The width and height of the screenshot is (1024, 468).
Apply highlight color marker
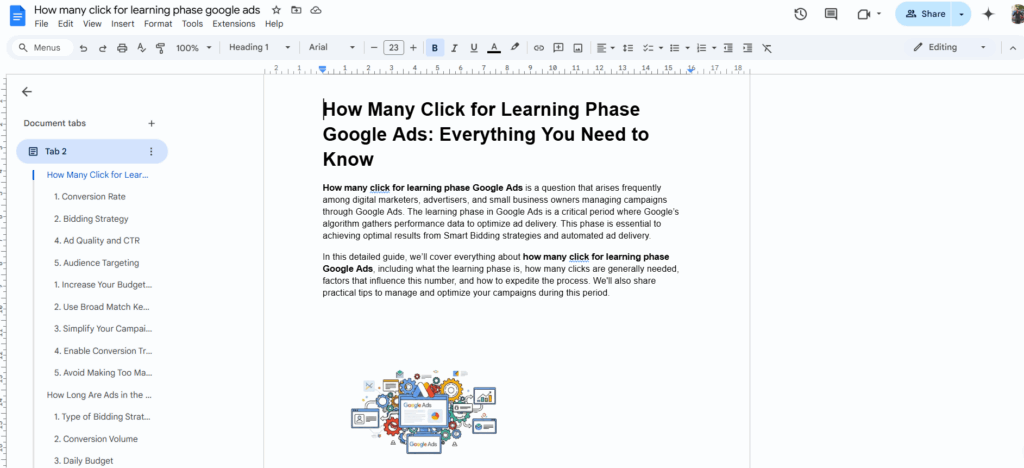(515, 48)
